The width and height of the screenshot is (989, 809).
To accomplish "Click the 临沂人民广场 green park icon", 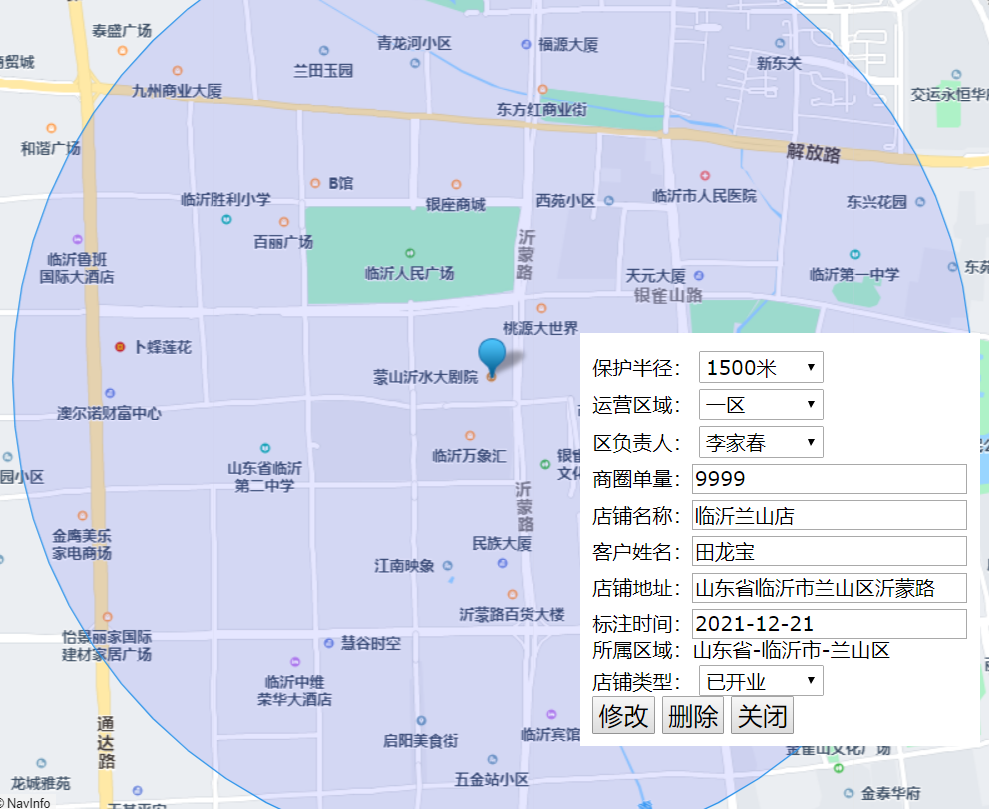I will point(410,253).
